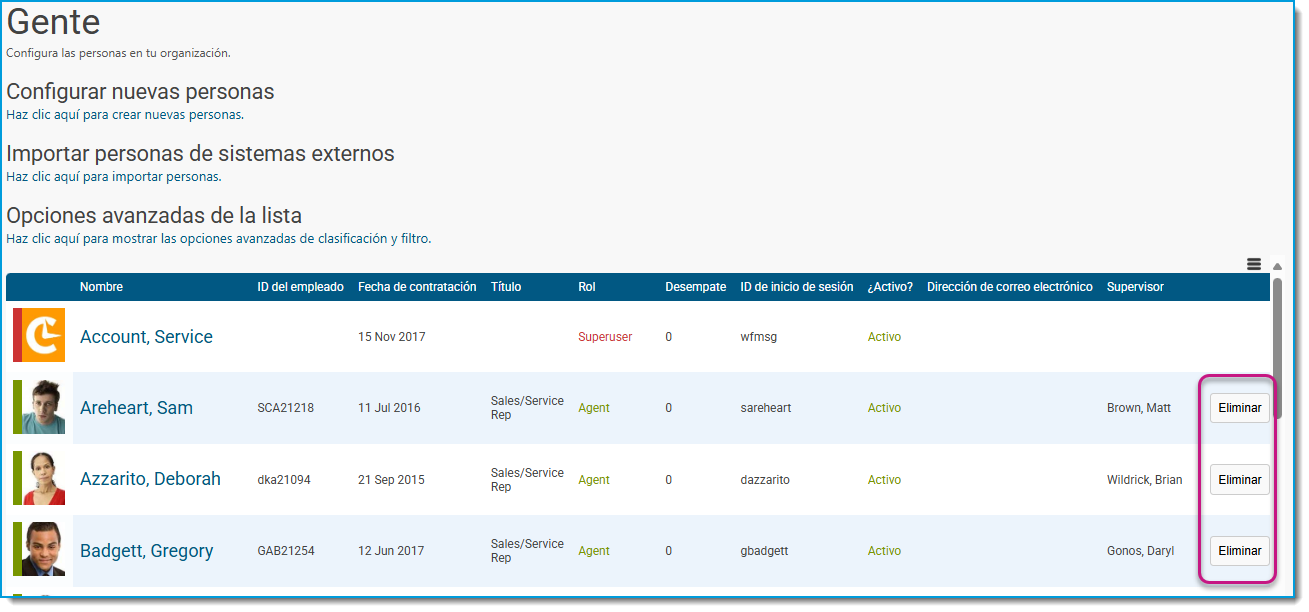Click Opciones avanzadas de la lista heading
This screenshot has width=1309, height=612.
point(154,216)
